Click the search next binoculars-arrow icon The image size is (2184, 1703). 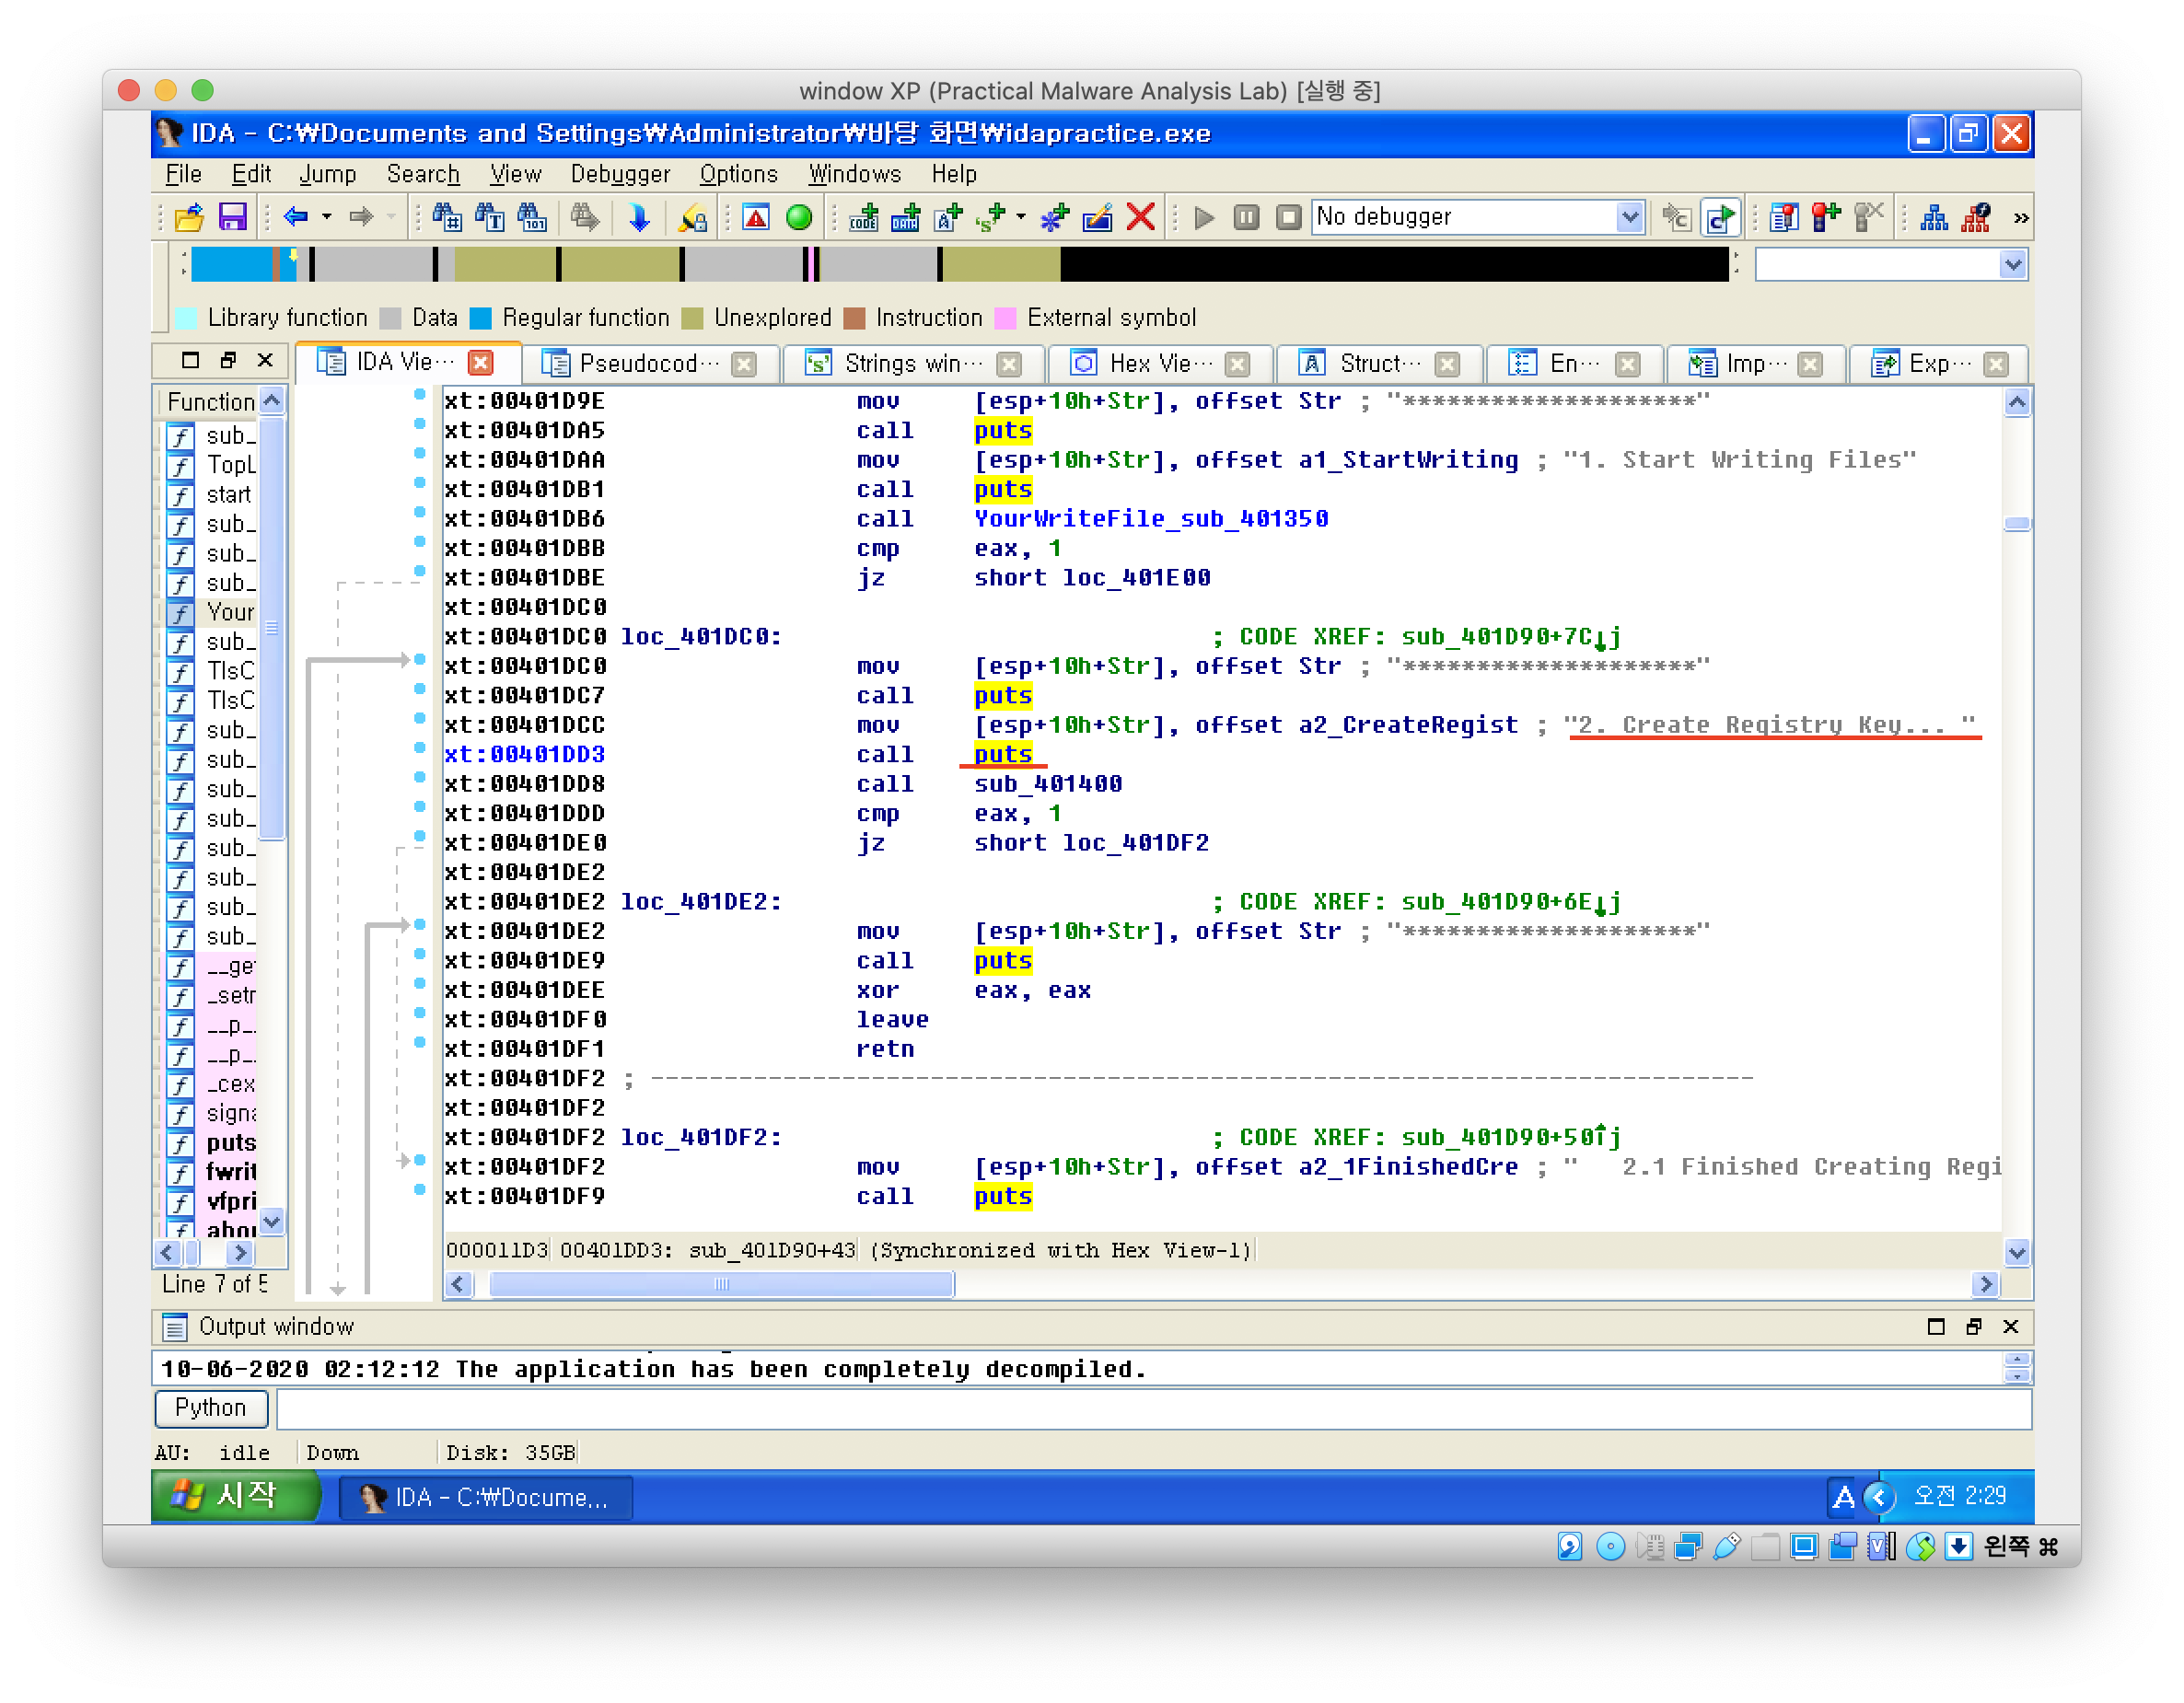(x=585, y=217)
